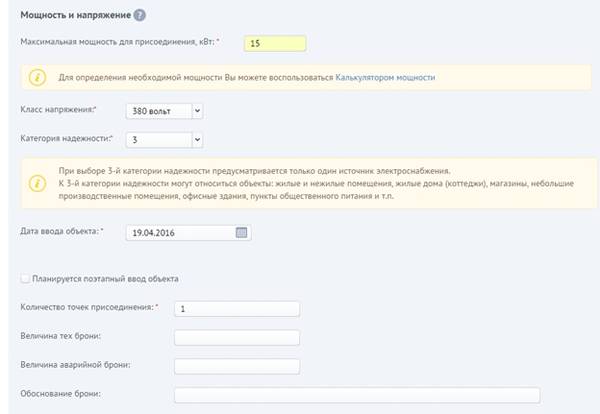The height and width of the screenshot is (414, 600).
Task: Tick the Планируется поэтапный ввод объекта checkbox
Action: (x=25, y=279)
